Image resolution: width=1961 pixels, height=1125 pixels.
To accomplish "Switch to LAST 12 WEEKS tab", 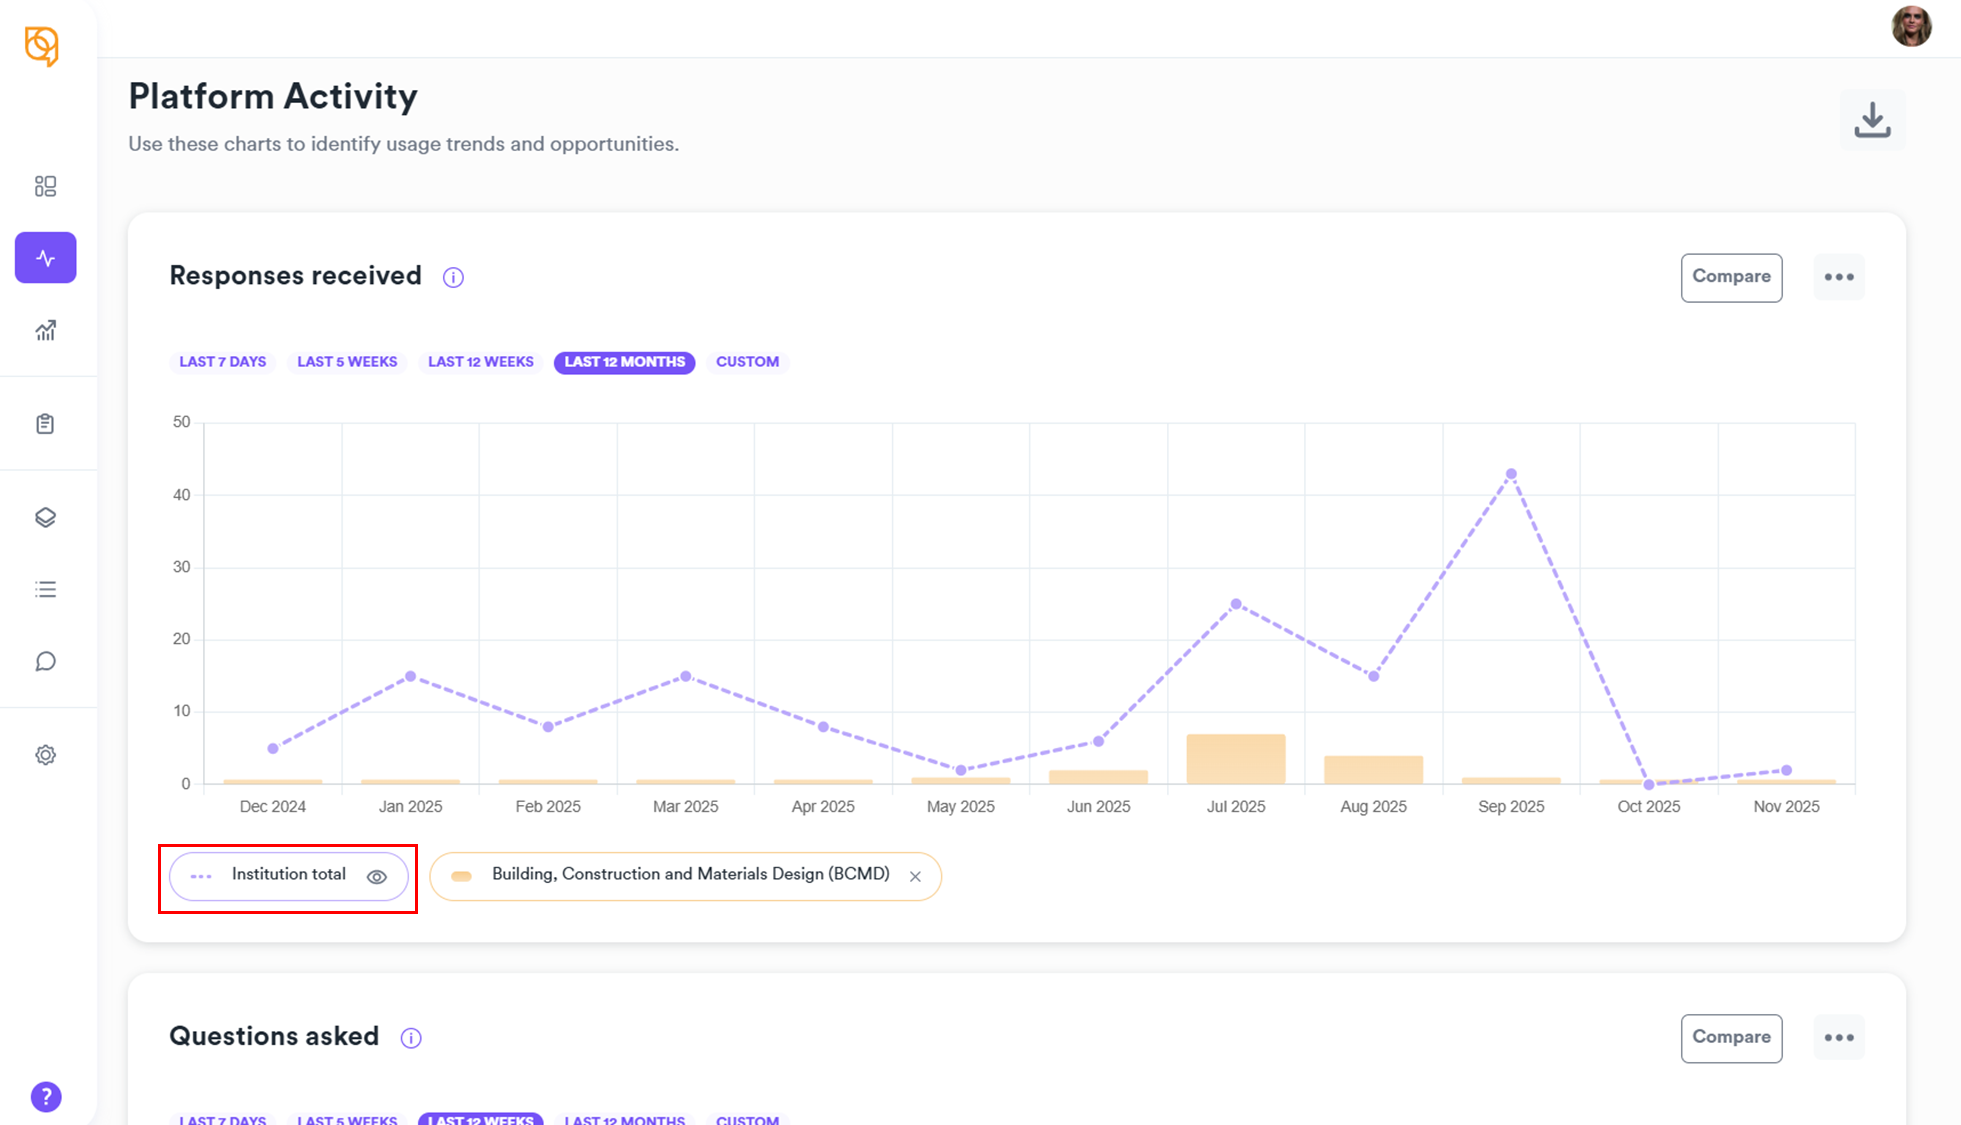I will 480,362.
